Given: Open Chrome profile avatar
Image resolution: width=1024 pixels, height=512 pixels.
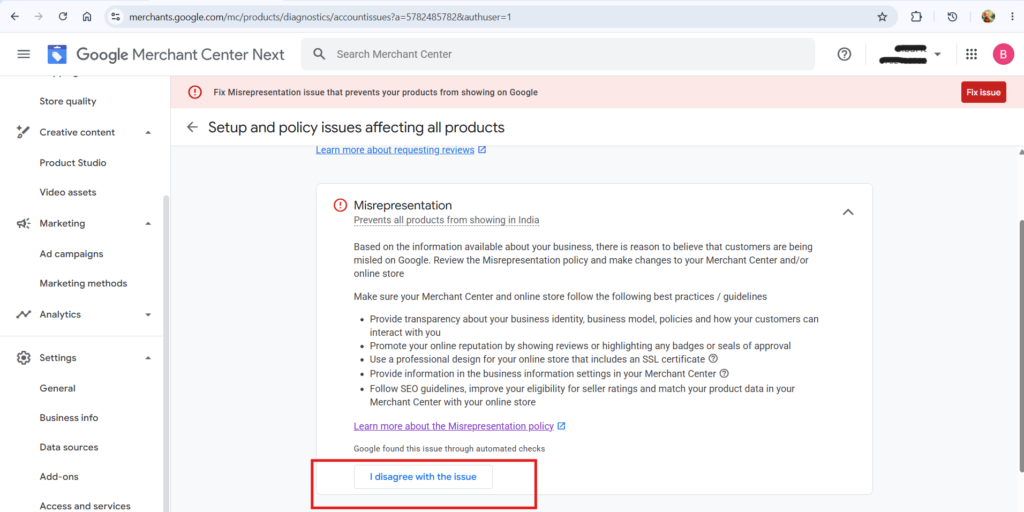Looking at the screenshot, I should 988,17.
